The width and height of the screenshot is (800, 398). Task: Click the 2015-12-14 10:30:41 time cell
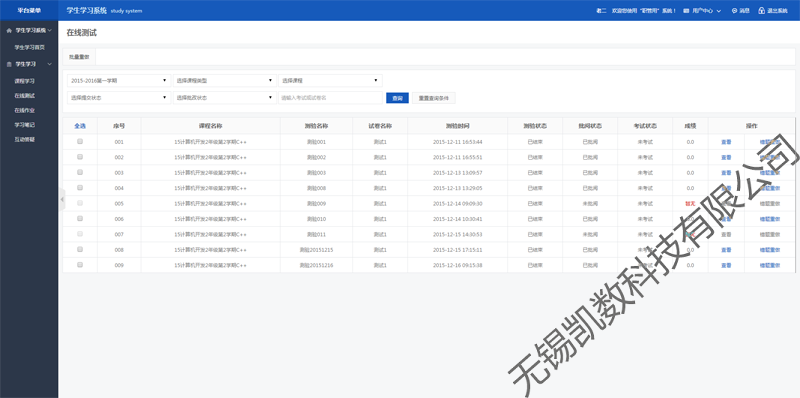[457, 219]
